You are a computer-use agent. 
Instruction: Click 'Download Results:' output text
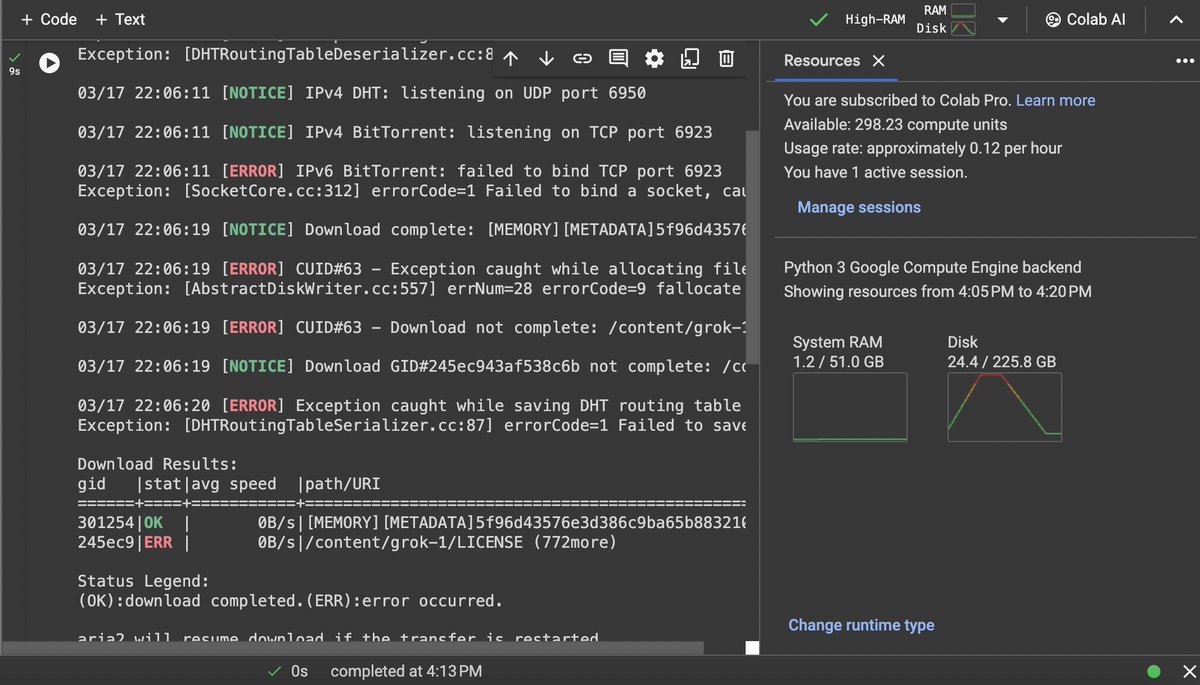157,464
